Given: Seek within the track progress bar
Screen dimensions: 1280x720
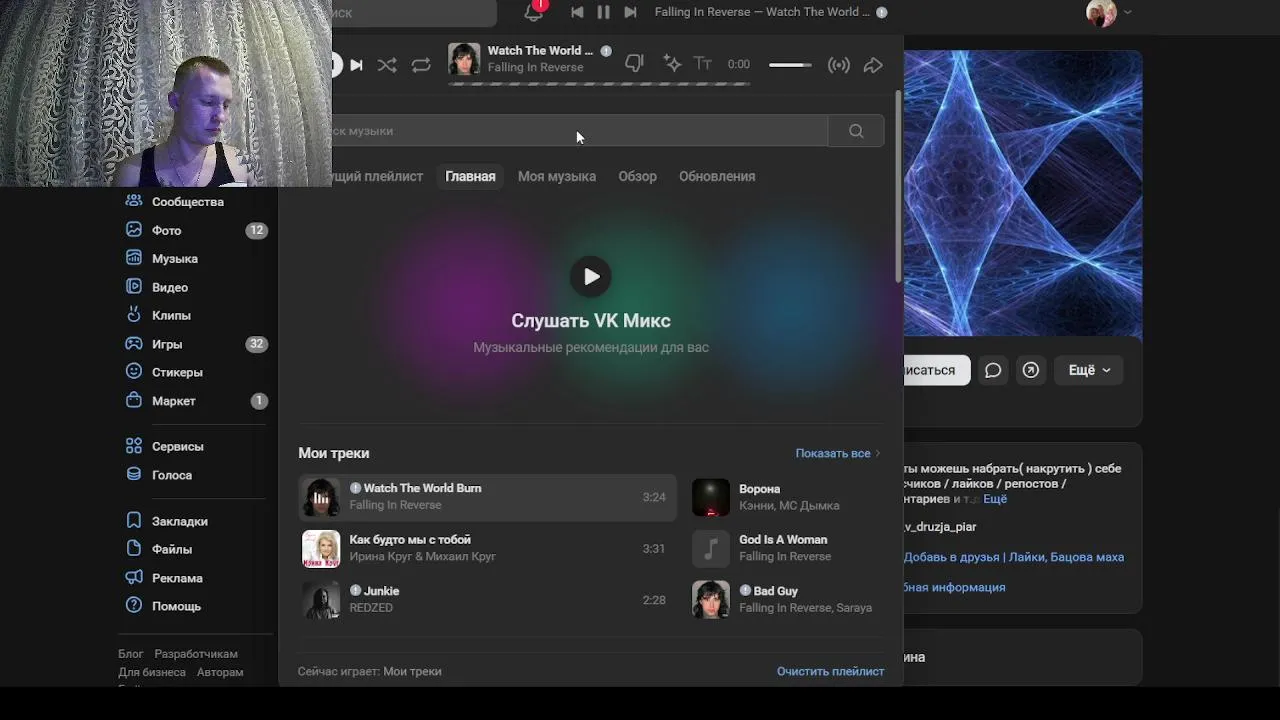Looking at the screenshot, I should [598, 84].
